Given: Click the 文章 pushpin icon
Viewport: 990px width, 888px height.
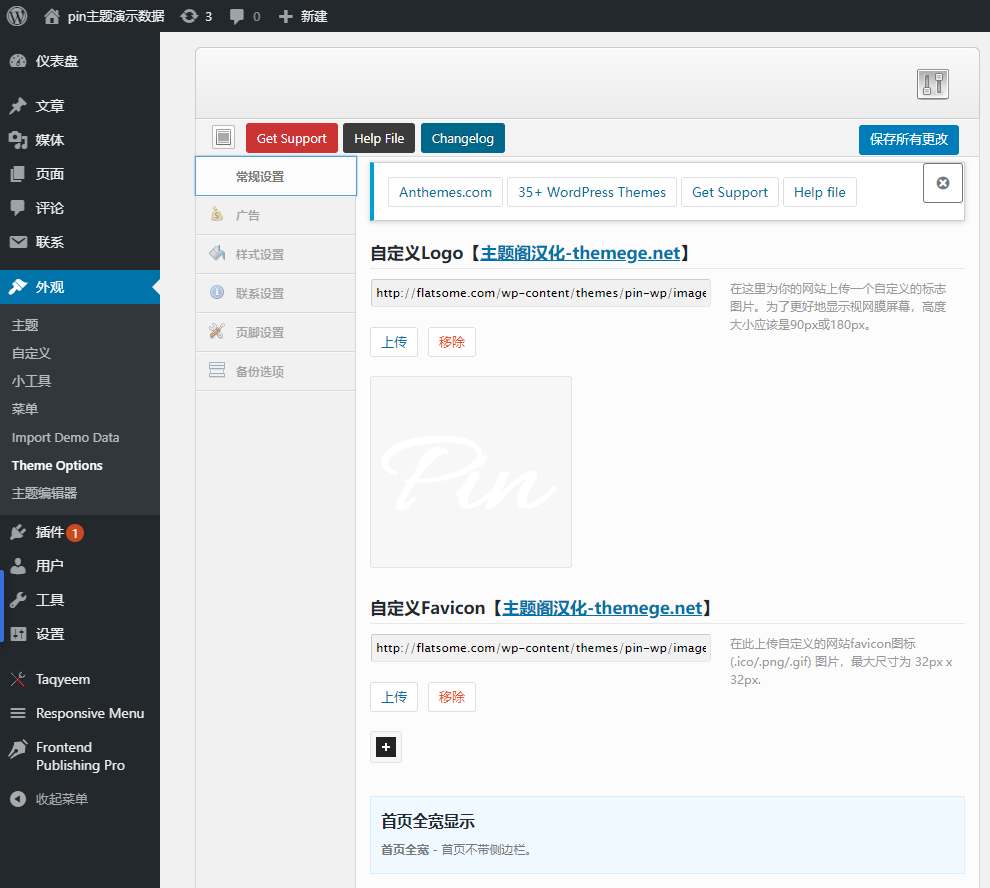Looking at the screenshot, I should (x=18, y=105).
